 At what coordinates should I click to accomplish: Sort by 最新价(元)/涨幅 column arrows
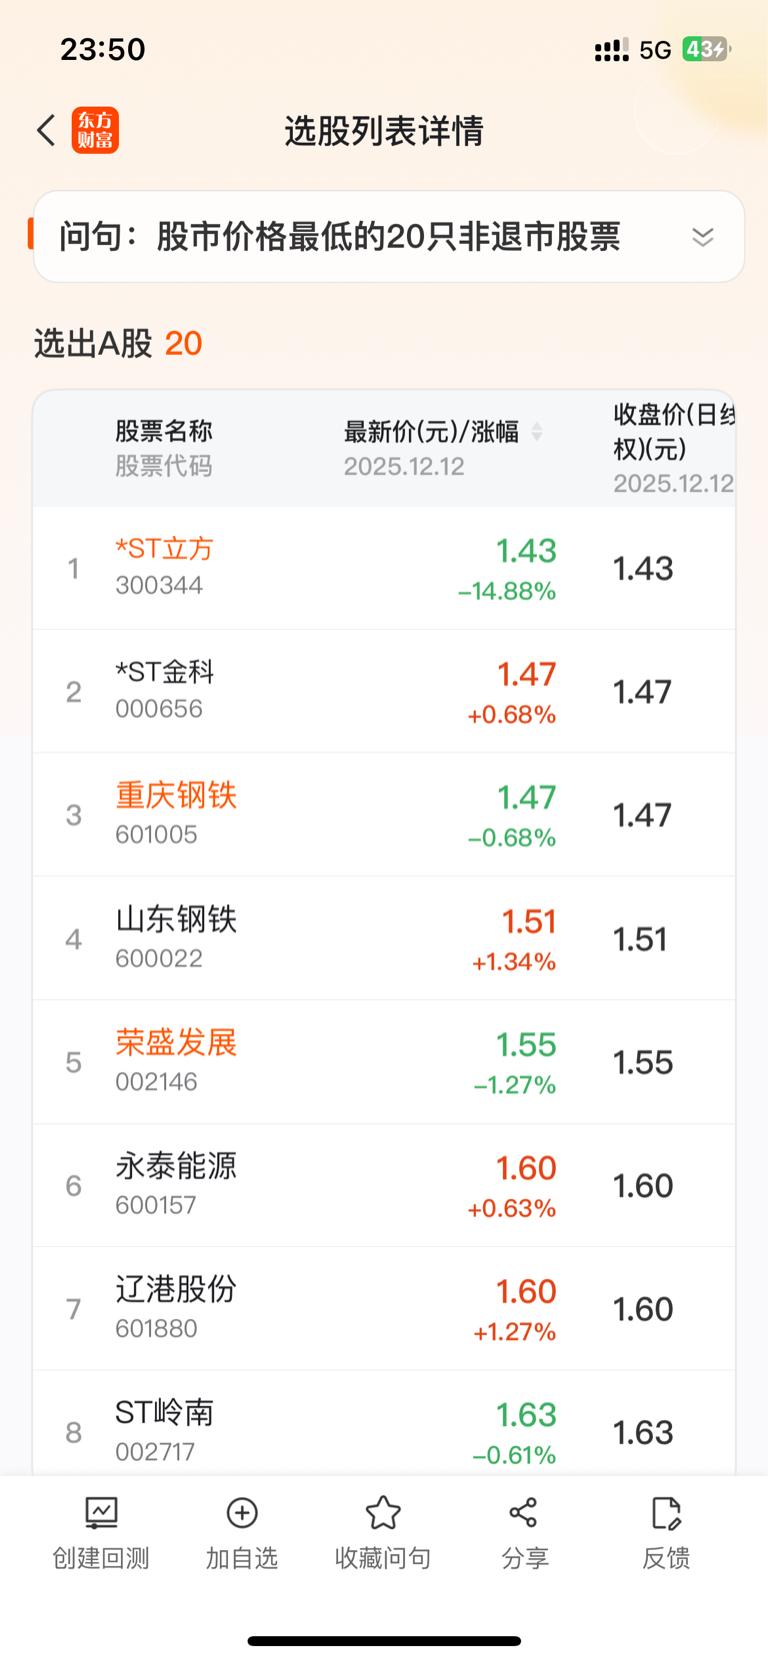537,432
